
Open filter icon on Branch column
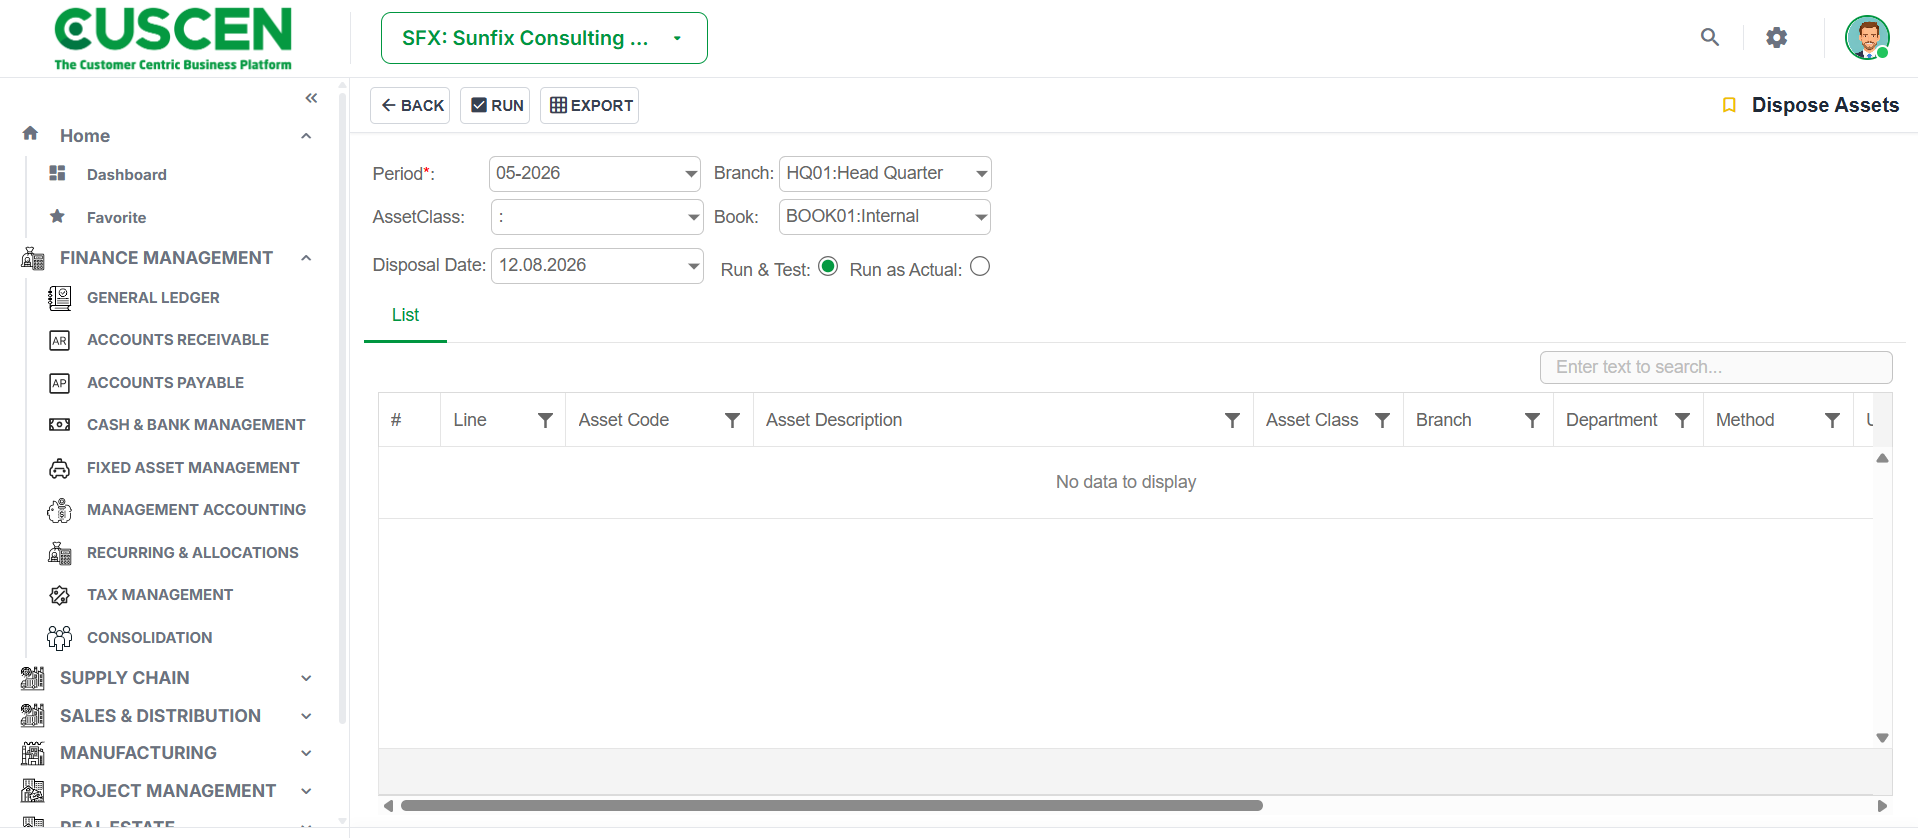pyautogui.click(x=1532, y=420)
